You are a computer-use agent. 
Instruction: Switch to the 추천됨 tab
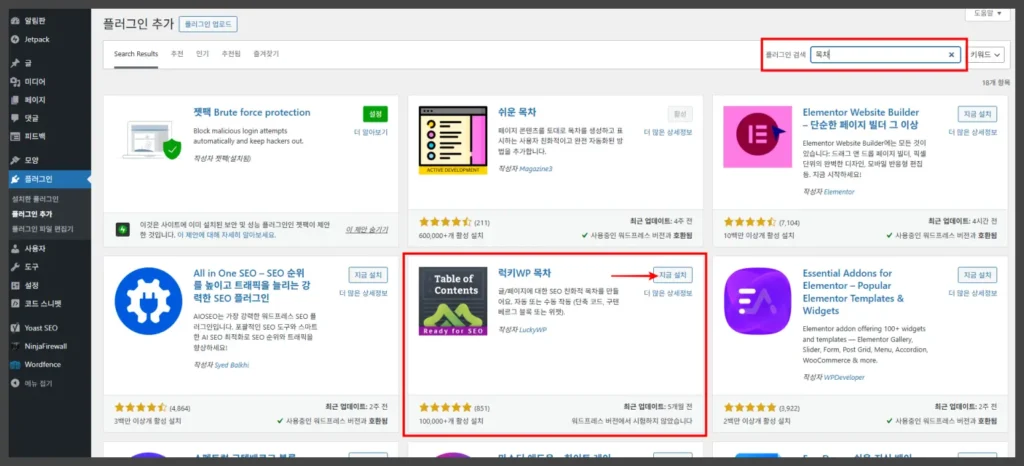(x=231, y=54)
